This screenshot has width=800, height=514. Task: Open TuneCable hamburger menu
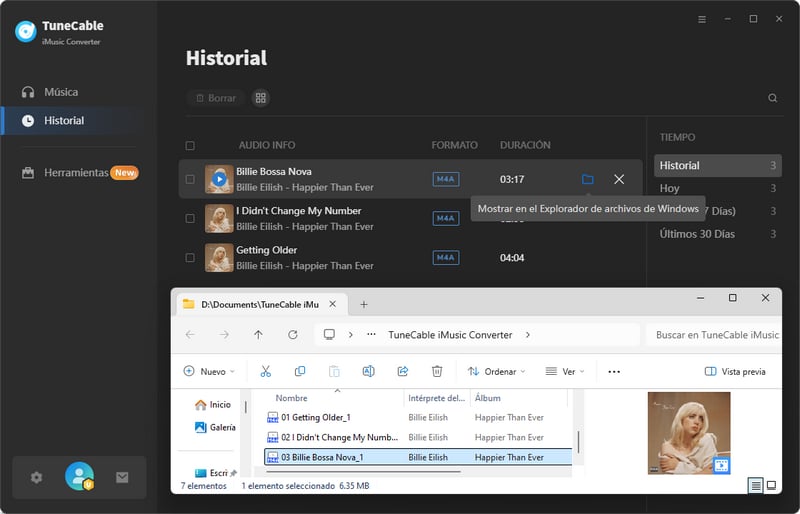pos(702,19)
